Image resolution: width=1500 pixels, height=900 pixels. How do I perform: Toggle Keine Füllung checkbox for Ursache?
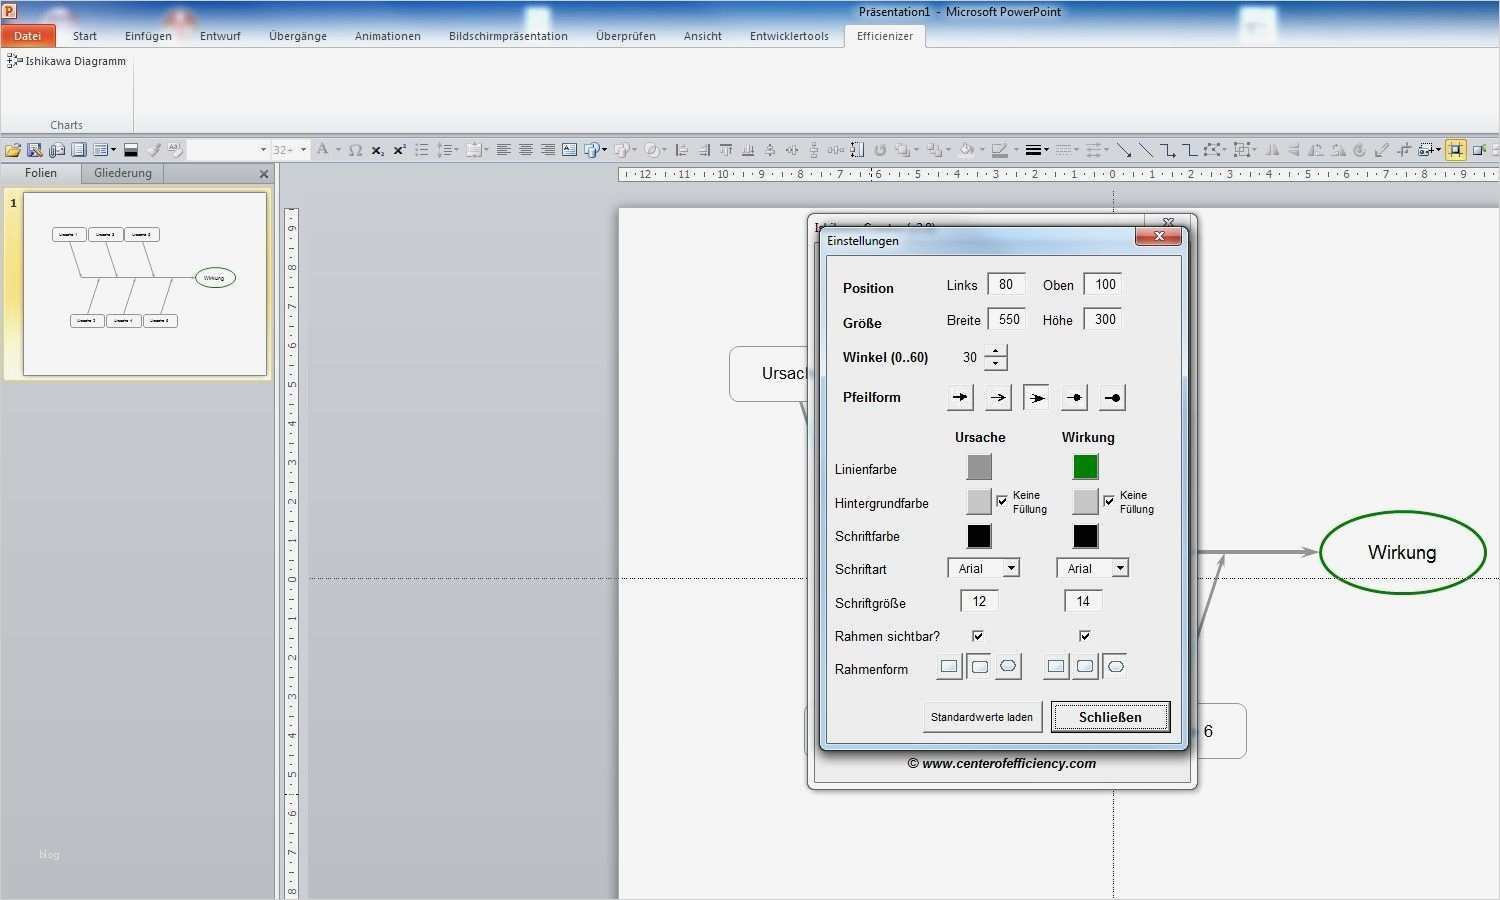tap(1002, 501)
